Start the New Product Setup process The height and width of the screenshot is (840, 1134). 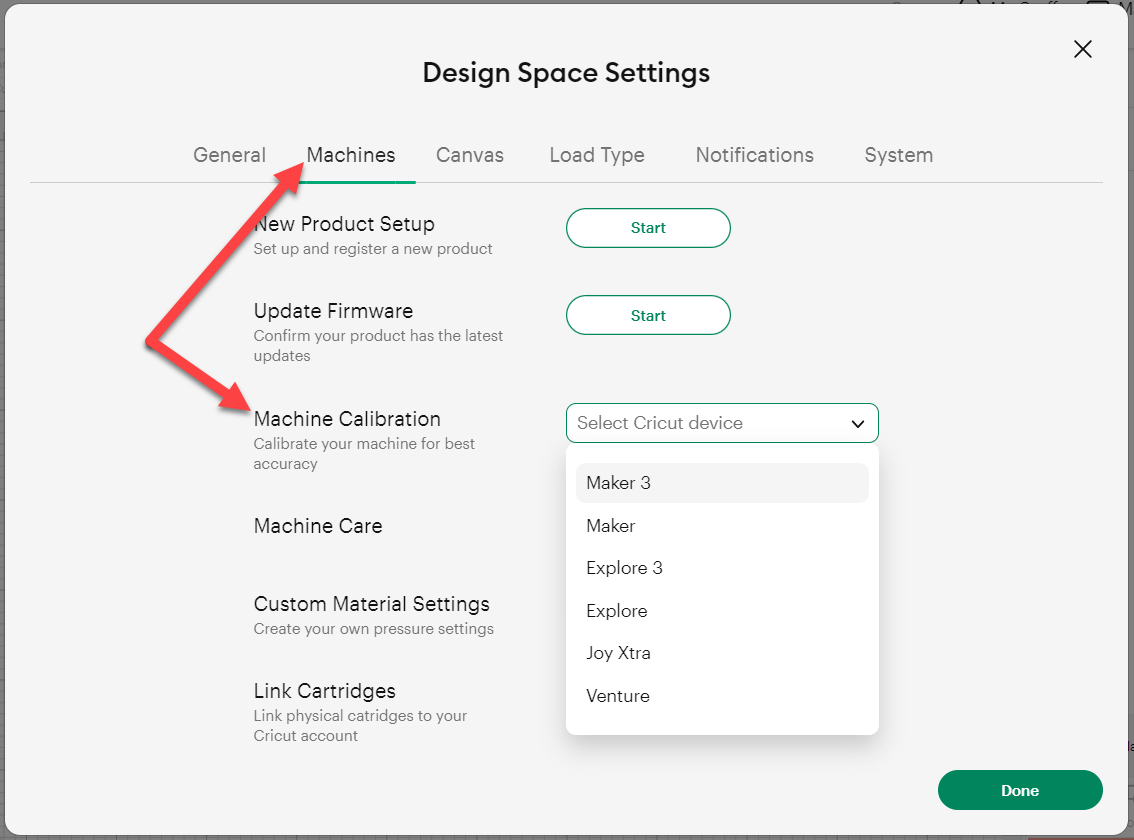click(x=648, y=228)
